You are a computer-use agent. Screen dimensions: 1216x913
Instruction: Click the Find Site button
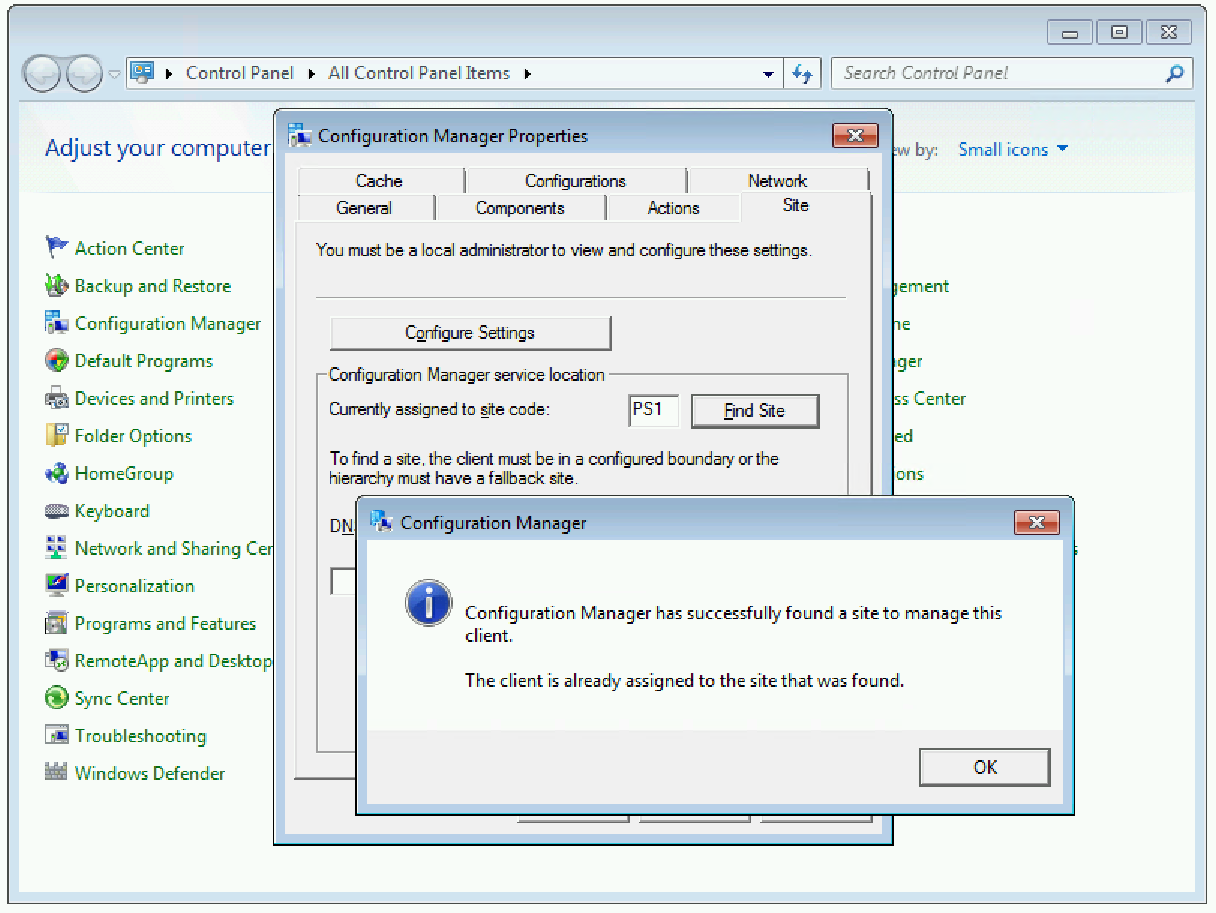[x=754, y=411]
